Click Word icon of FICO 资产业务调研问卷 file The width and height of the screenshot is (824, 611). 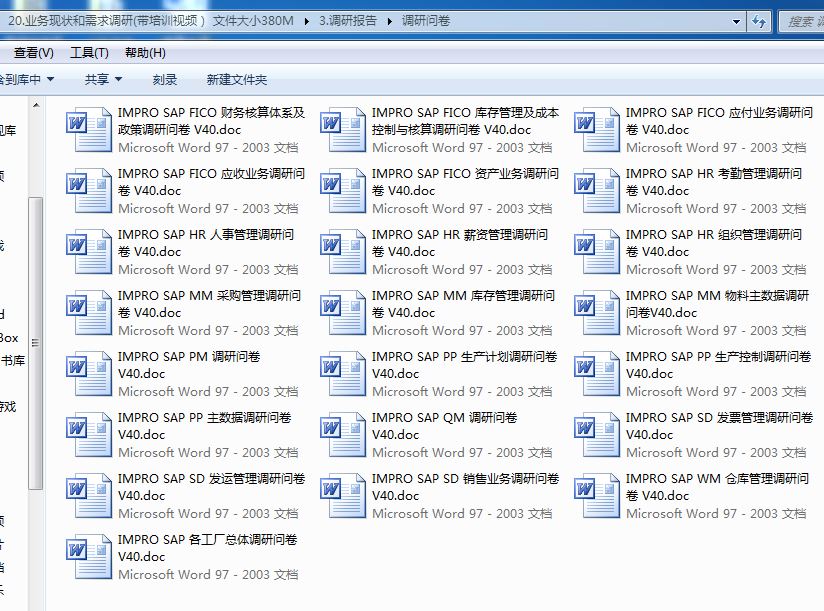tap(343, 191)
